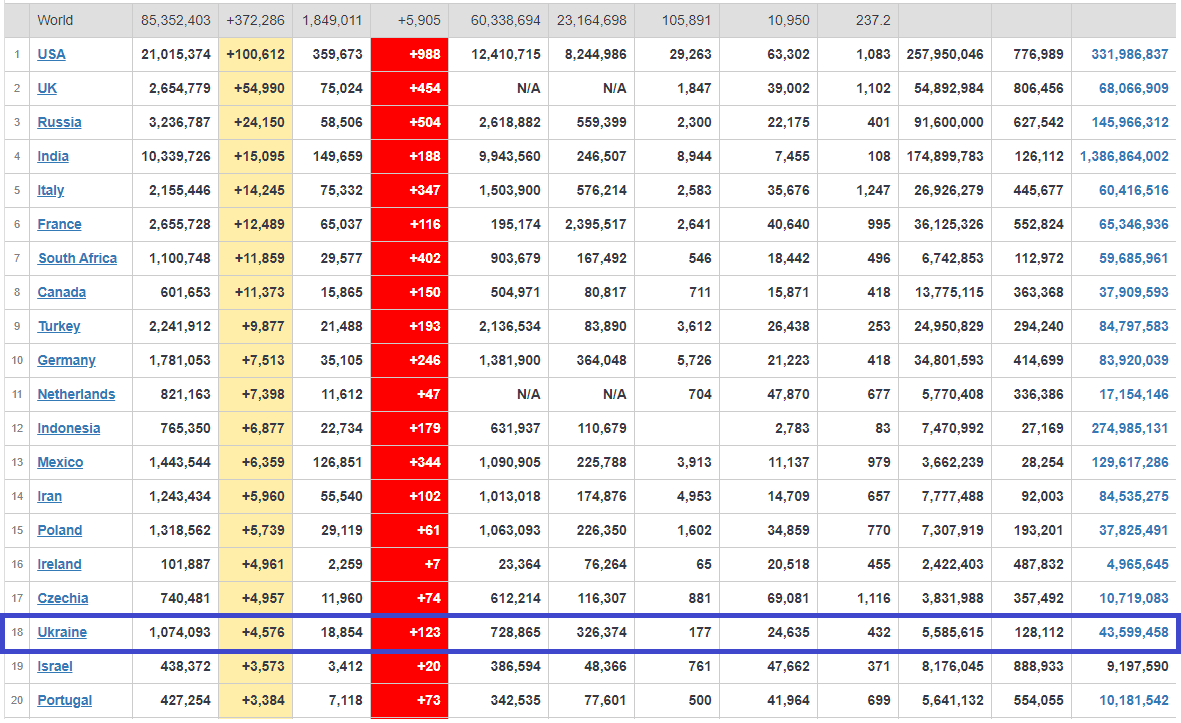Click the Netherlands country link
Image resolution: width=1181 pixels, height=723 pixels.
76,394
